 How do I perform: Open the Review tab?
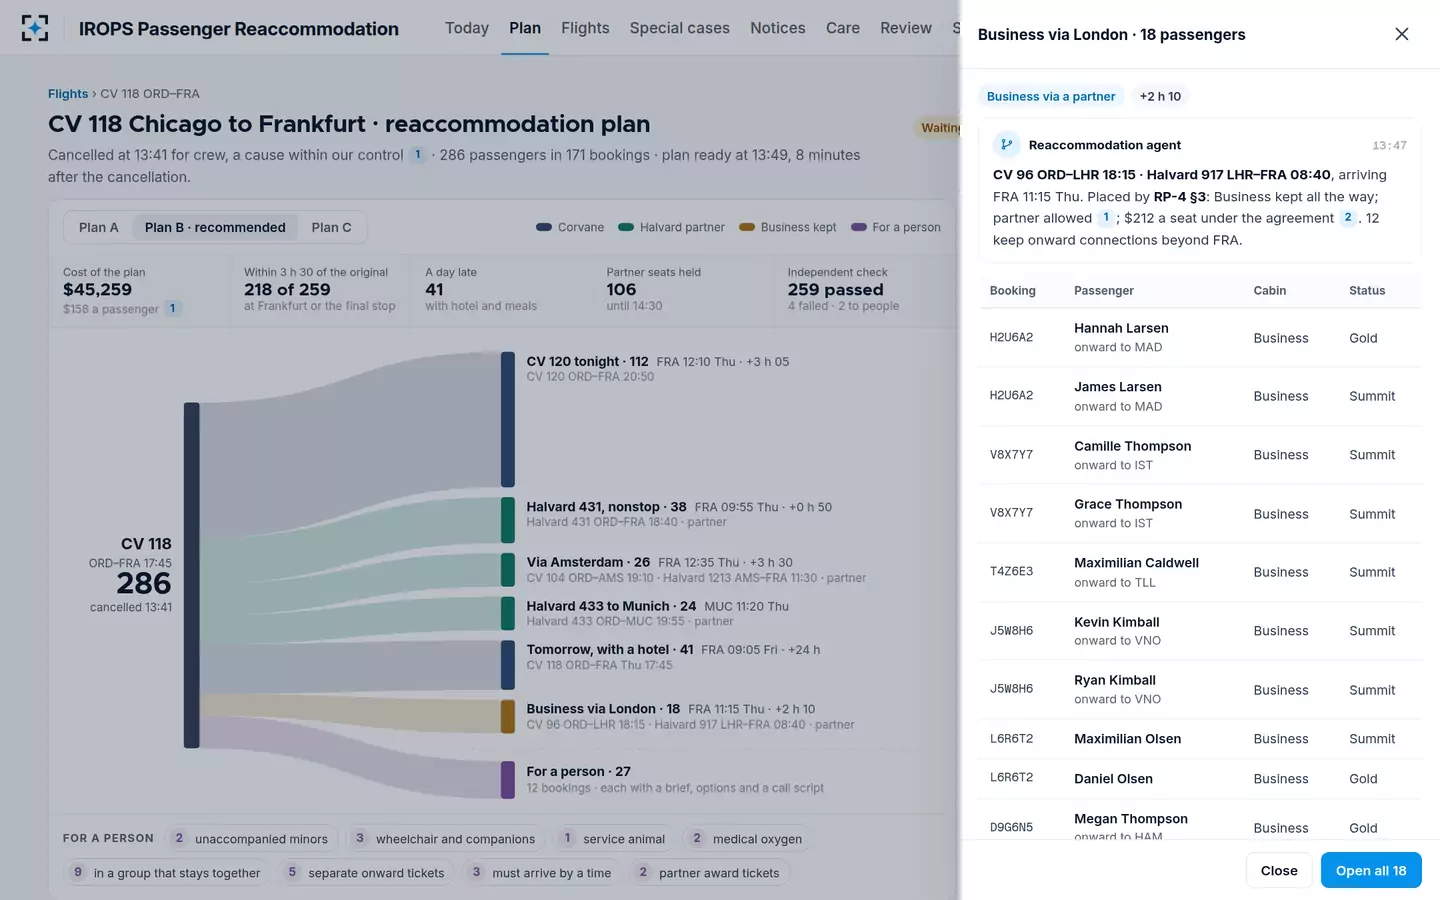coord(906,28)
